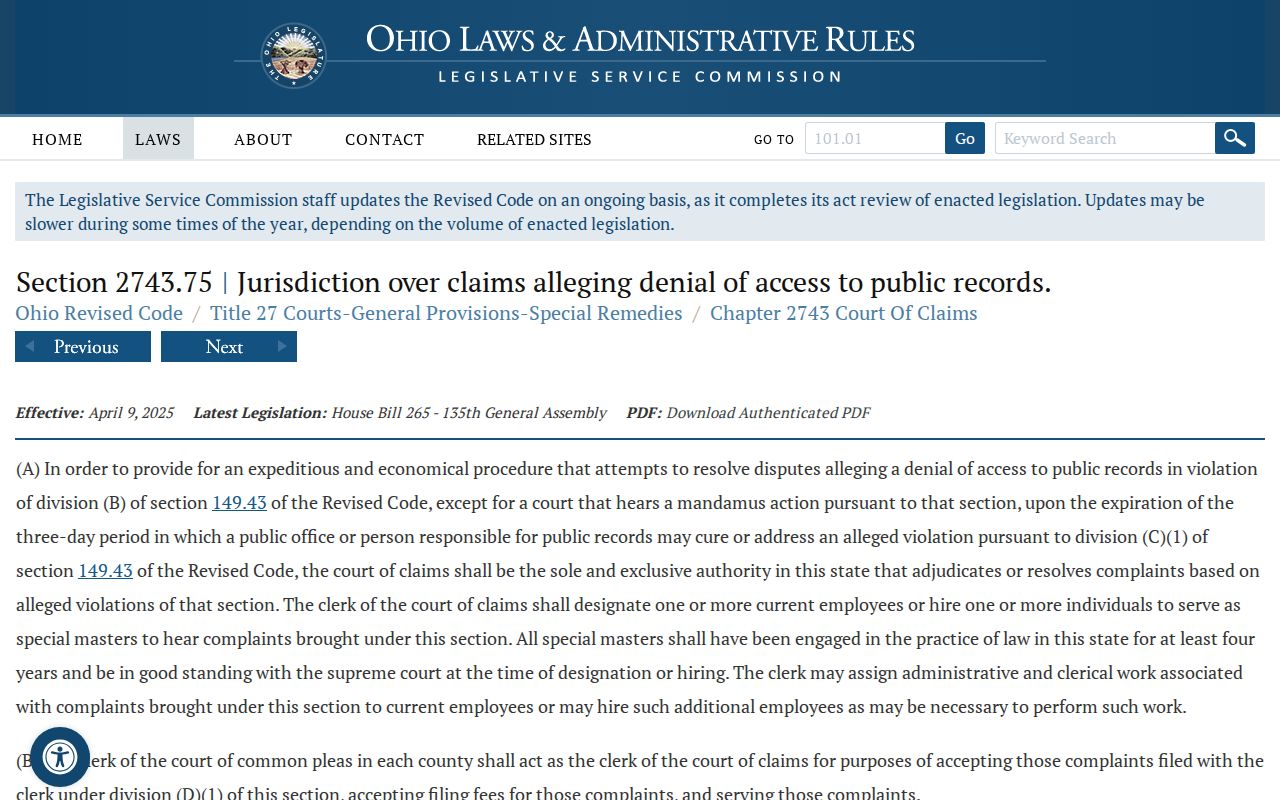
Task: Open the Home menu item
Action: 57,139
